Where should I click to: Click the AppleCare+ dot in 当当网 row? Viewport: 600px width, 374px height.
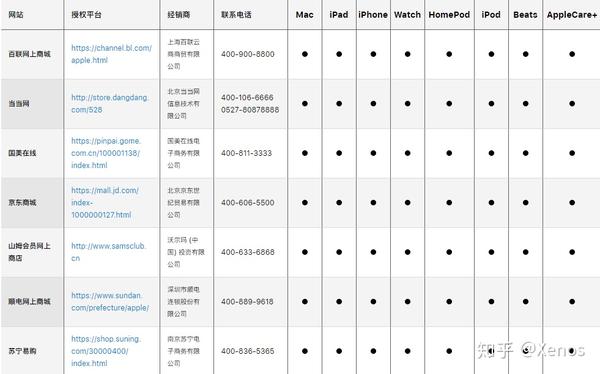tap(572, 103)
